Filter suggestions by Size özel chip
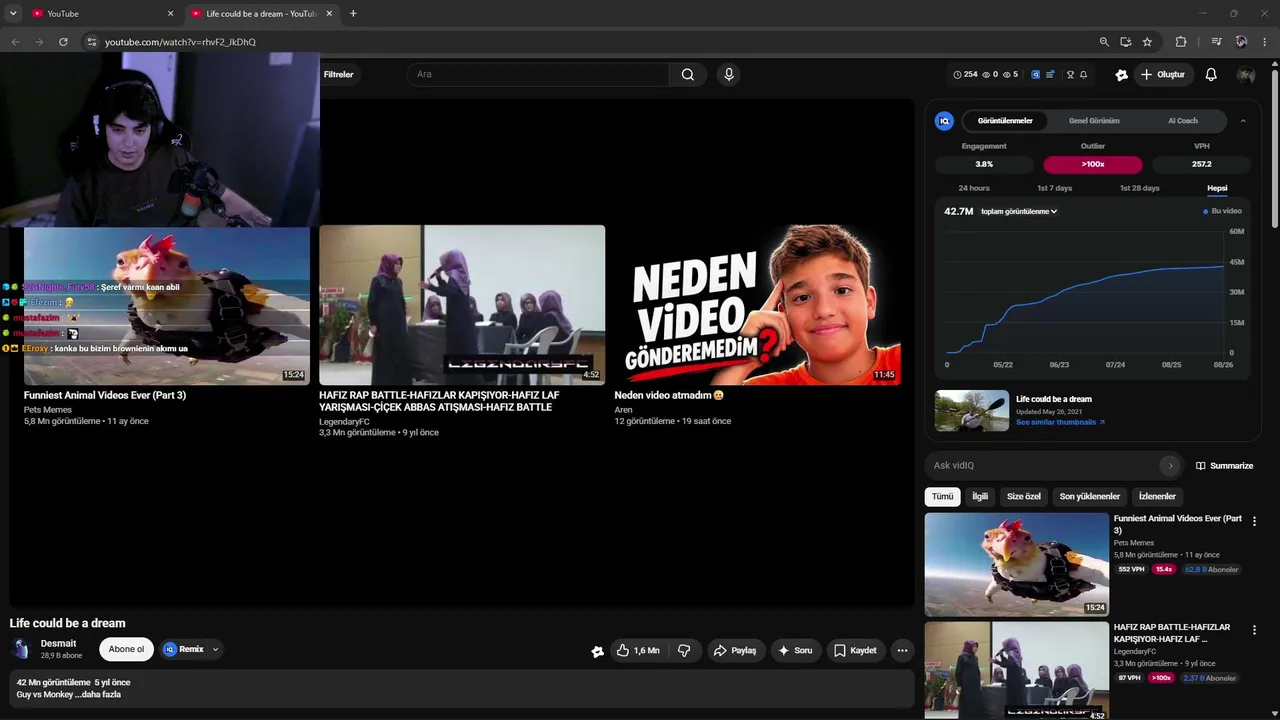 coord(1024,496)
